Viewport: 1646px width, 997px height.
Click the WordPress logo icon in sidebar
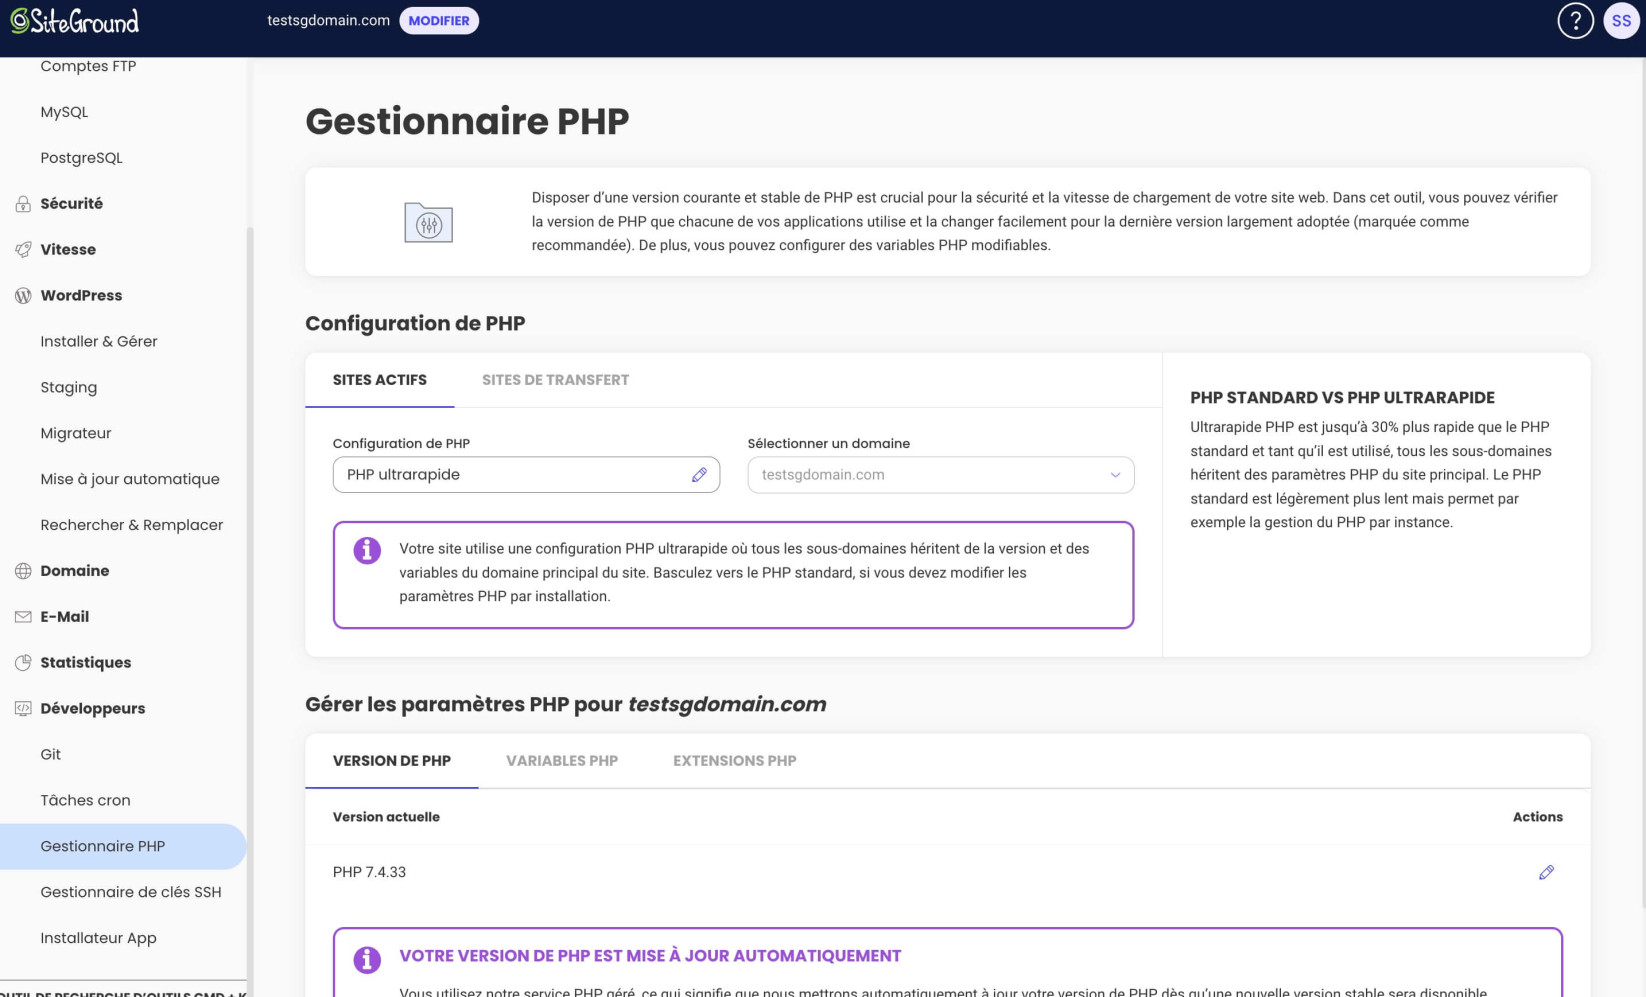[x=23, y=296]
